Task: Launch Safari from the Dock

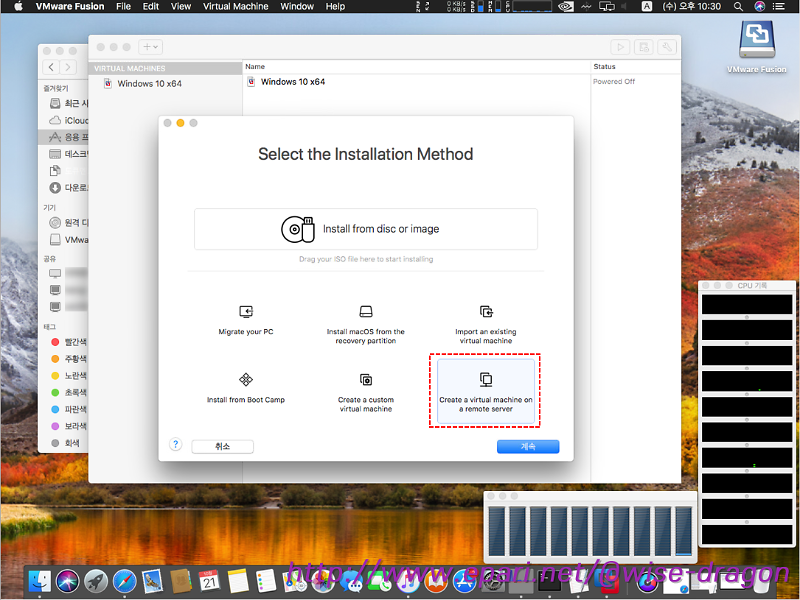Action: point(124,581)
